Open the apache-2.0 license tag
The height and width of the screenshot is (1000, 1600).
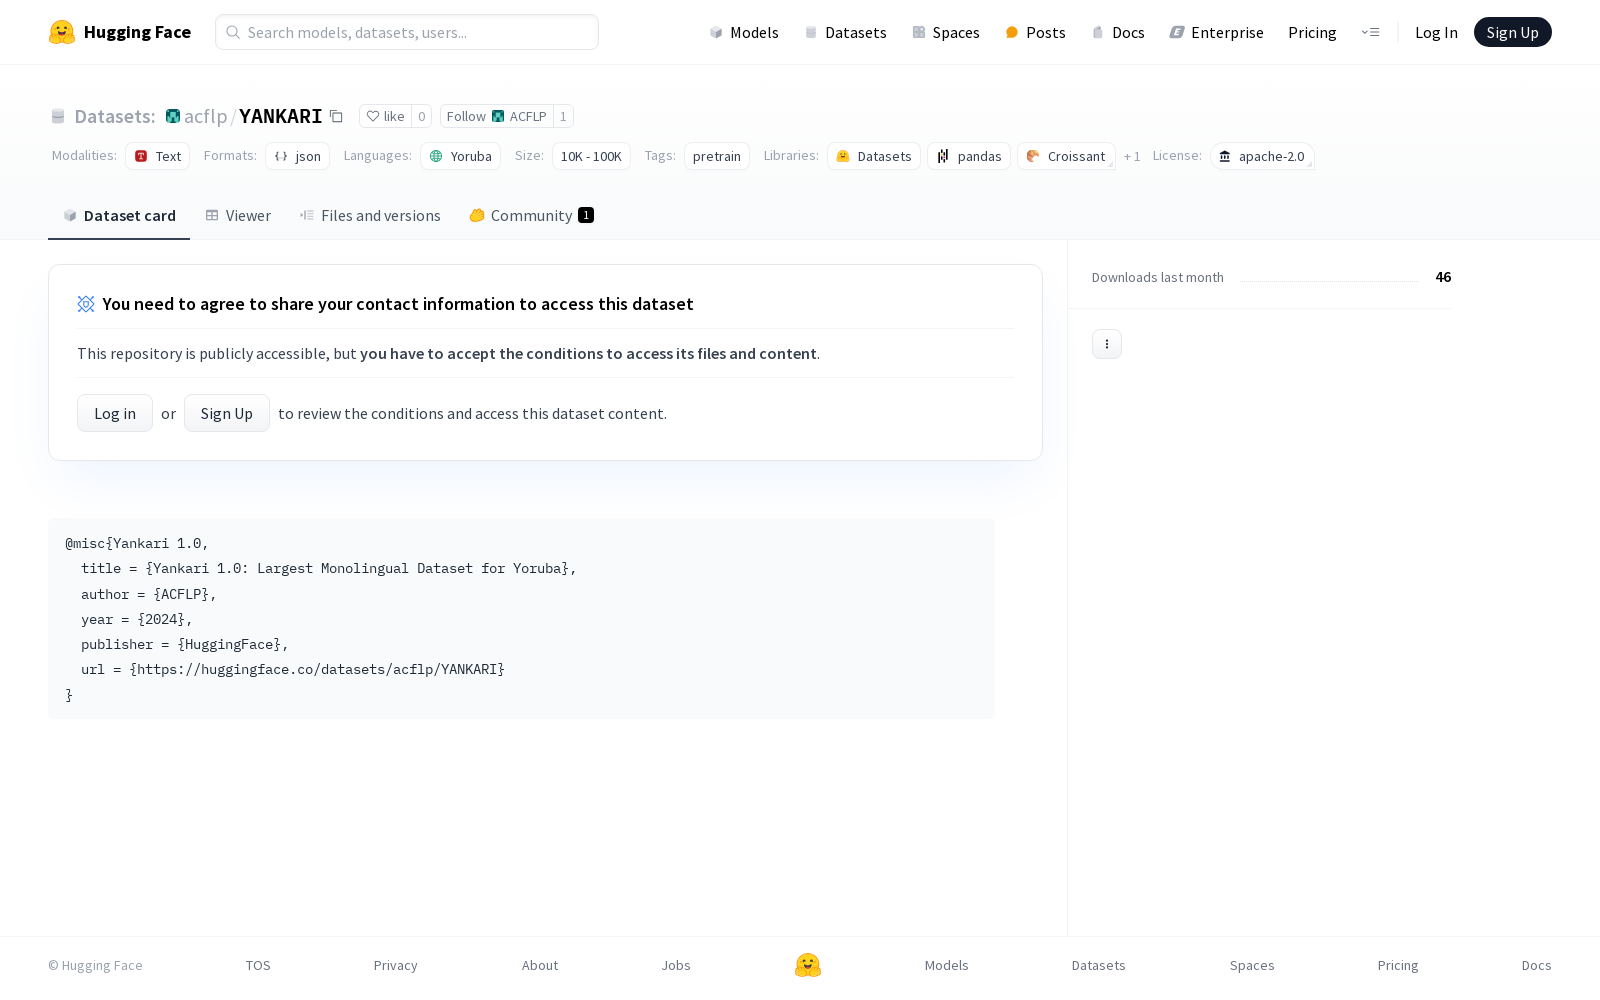[x=1262, y=156]
